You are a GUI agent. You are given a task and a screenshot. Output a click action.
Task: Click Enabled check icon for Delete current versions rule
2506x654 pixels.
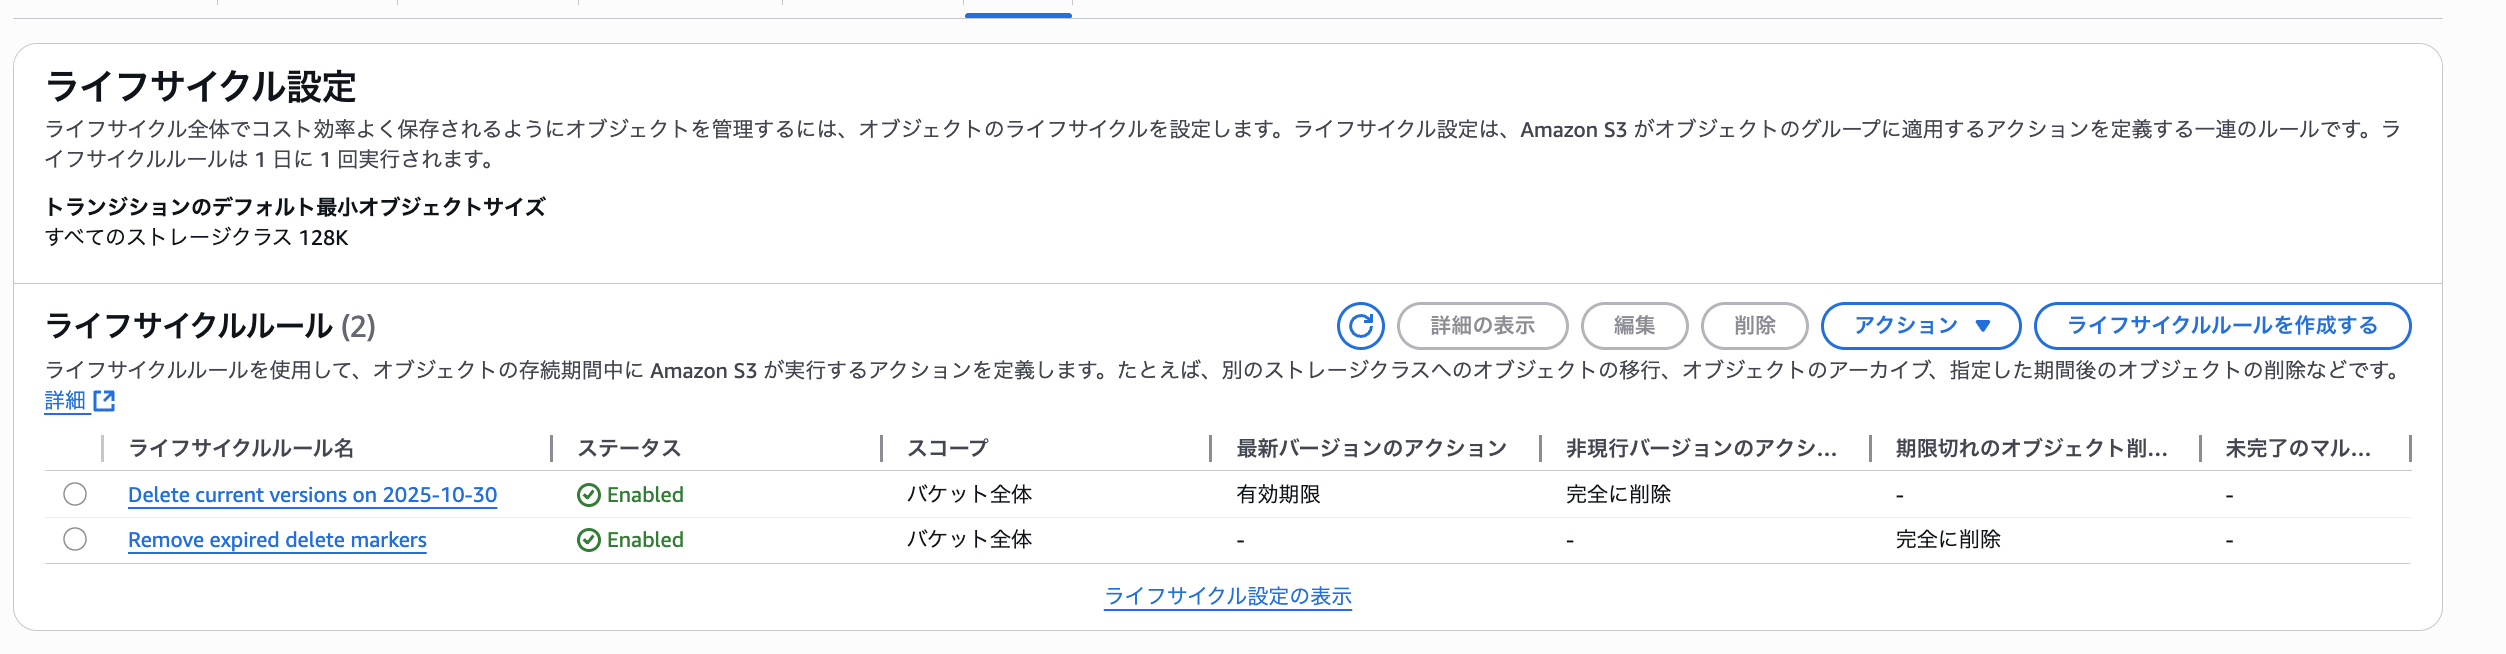(x=589, y=495)
